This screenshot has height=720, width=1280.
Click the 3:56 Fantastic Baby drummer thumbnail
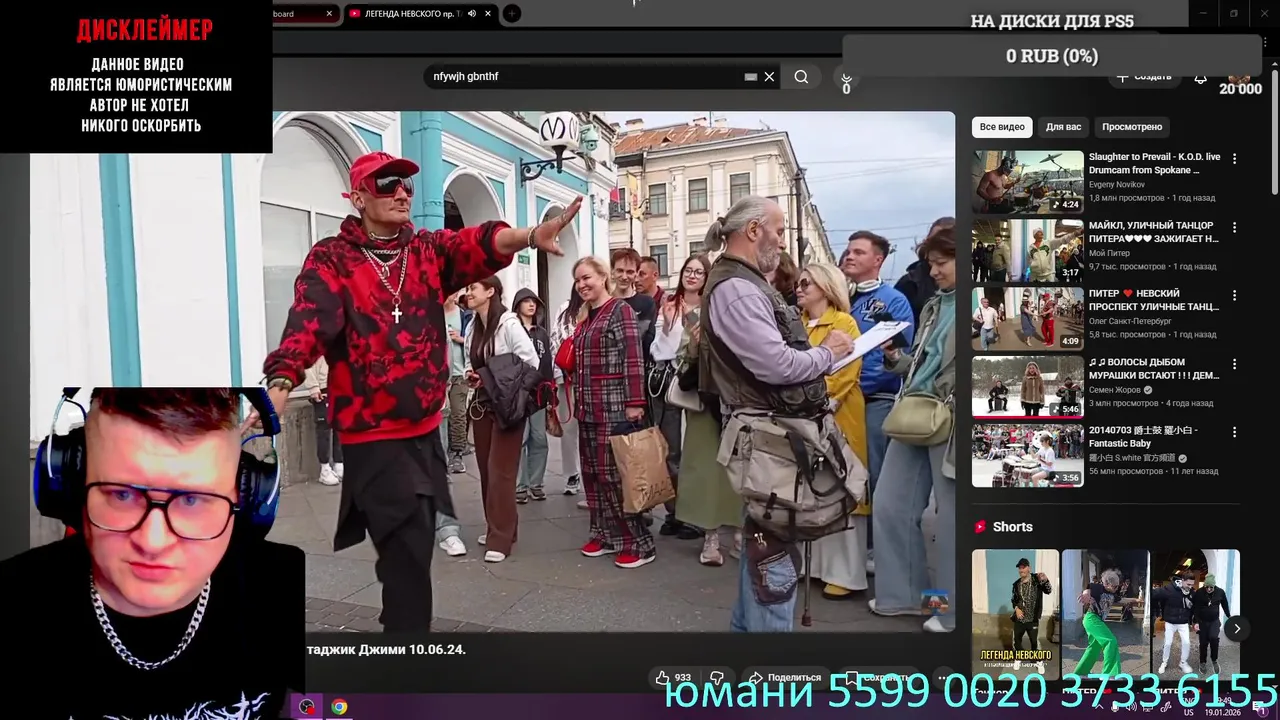[1027, 455]
